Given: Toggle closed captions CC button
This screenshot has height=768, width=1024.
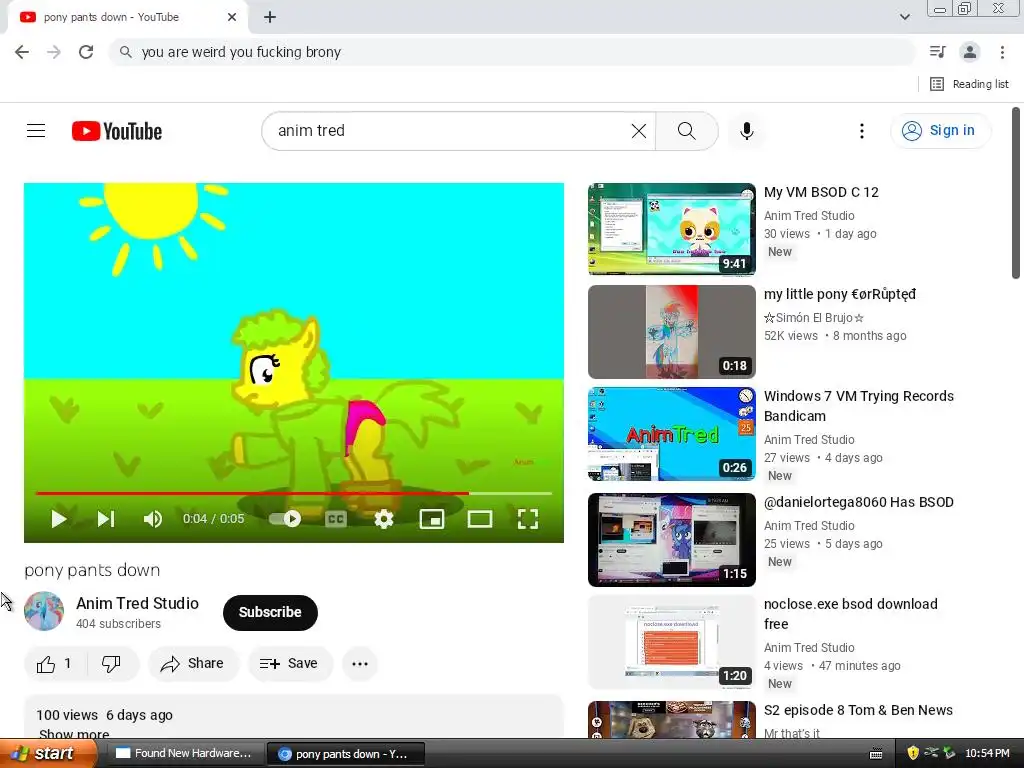Looking at the screenshot, I should click(x=336, y=519).
